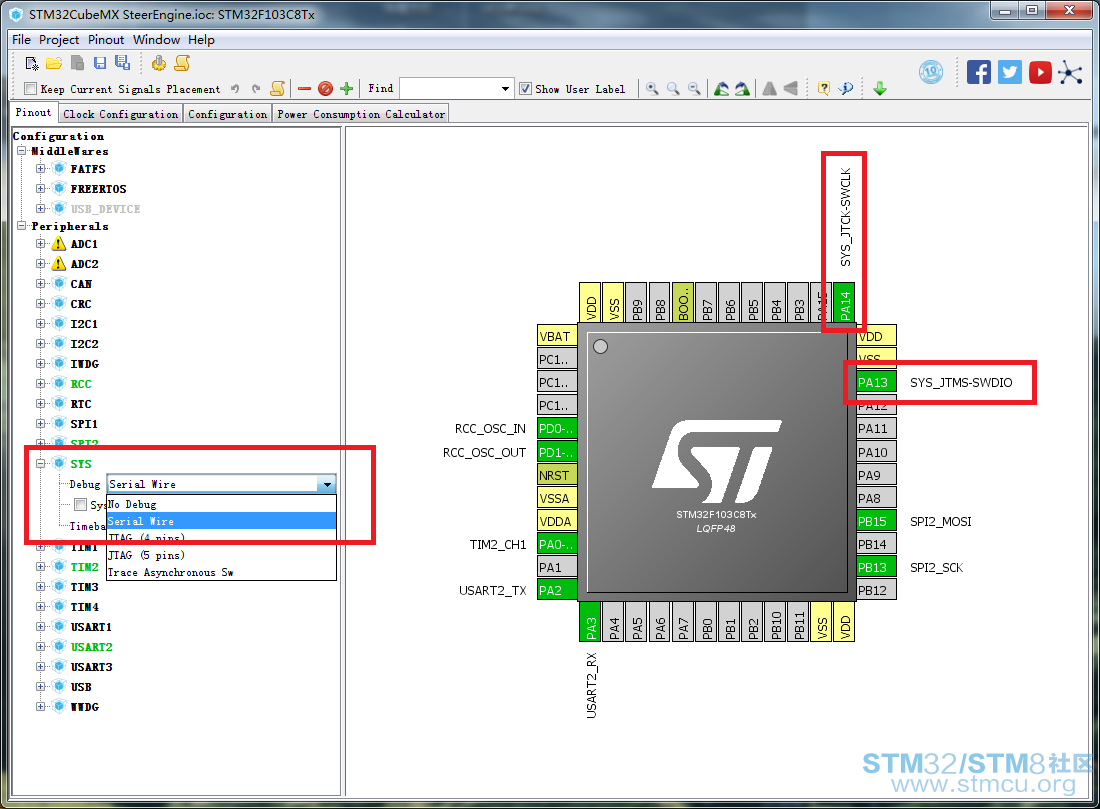Click the New Project toolbar icon
Viewport: 1100px width, 809px height.
point(32,64)
